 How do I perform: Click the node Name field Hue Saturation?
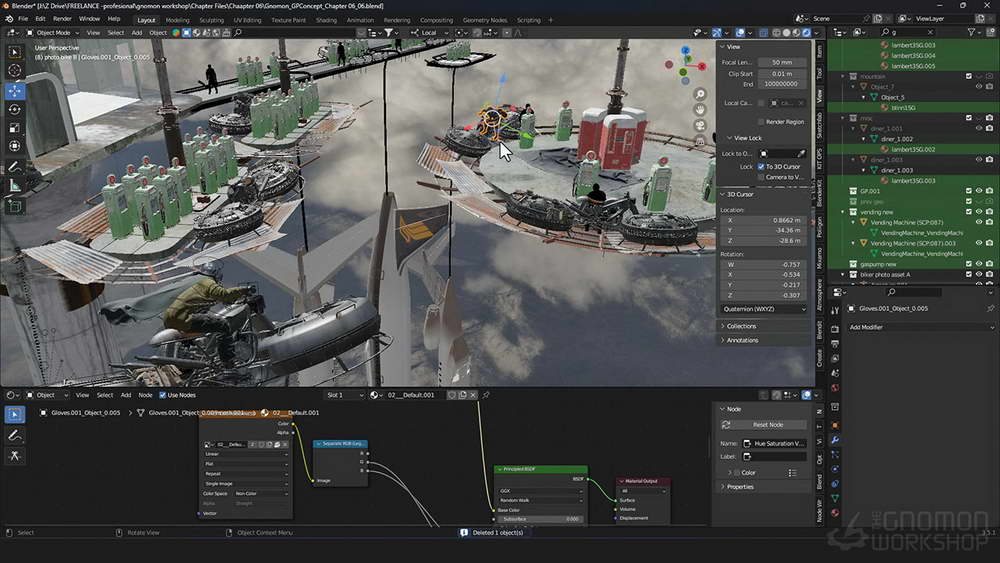click(775, 443)
